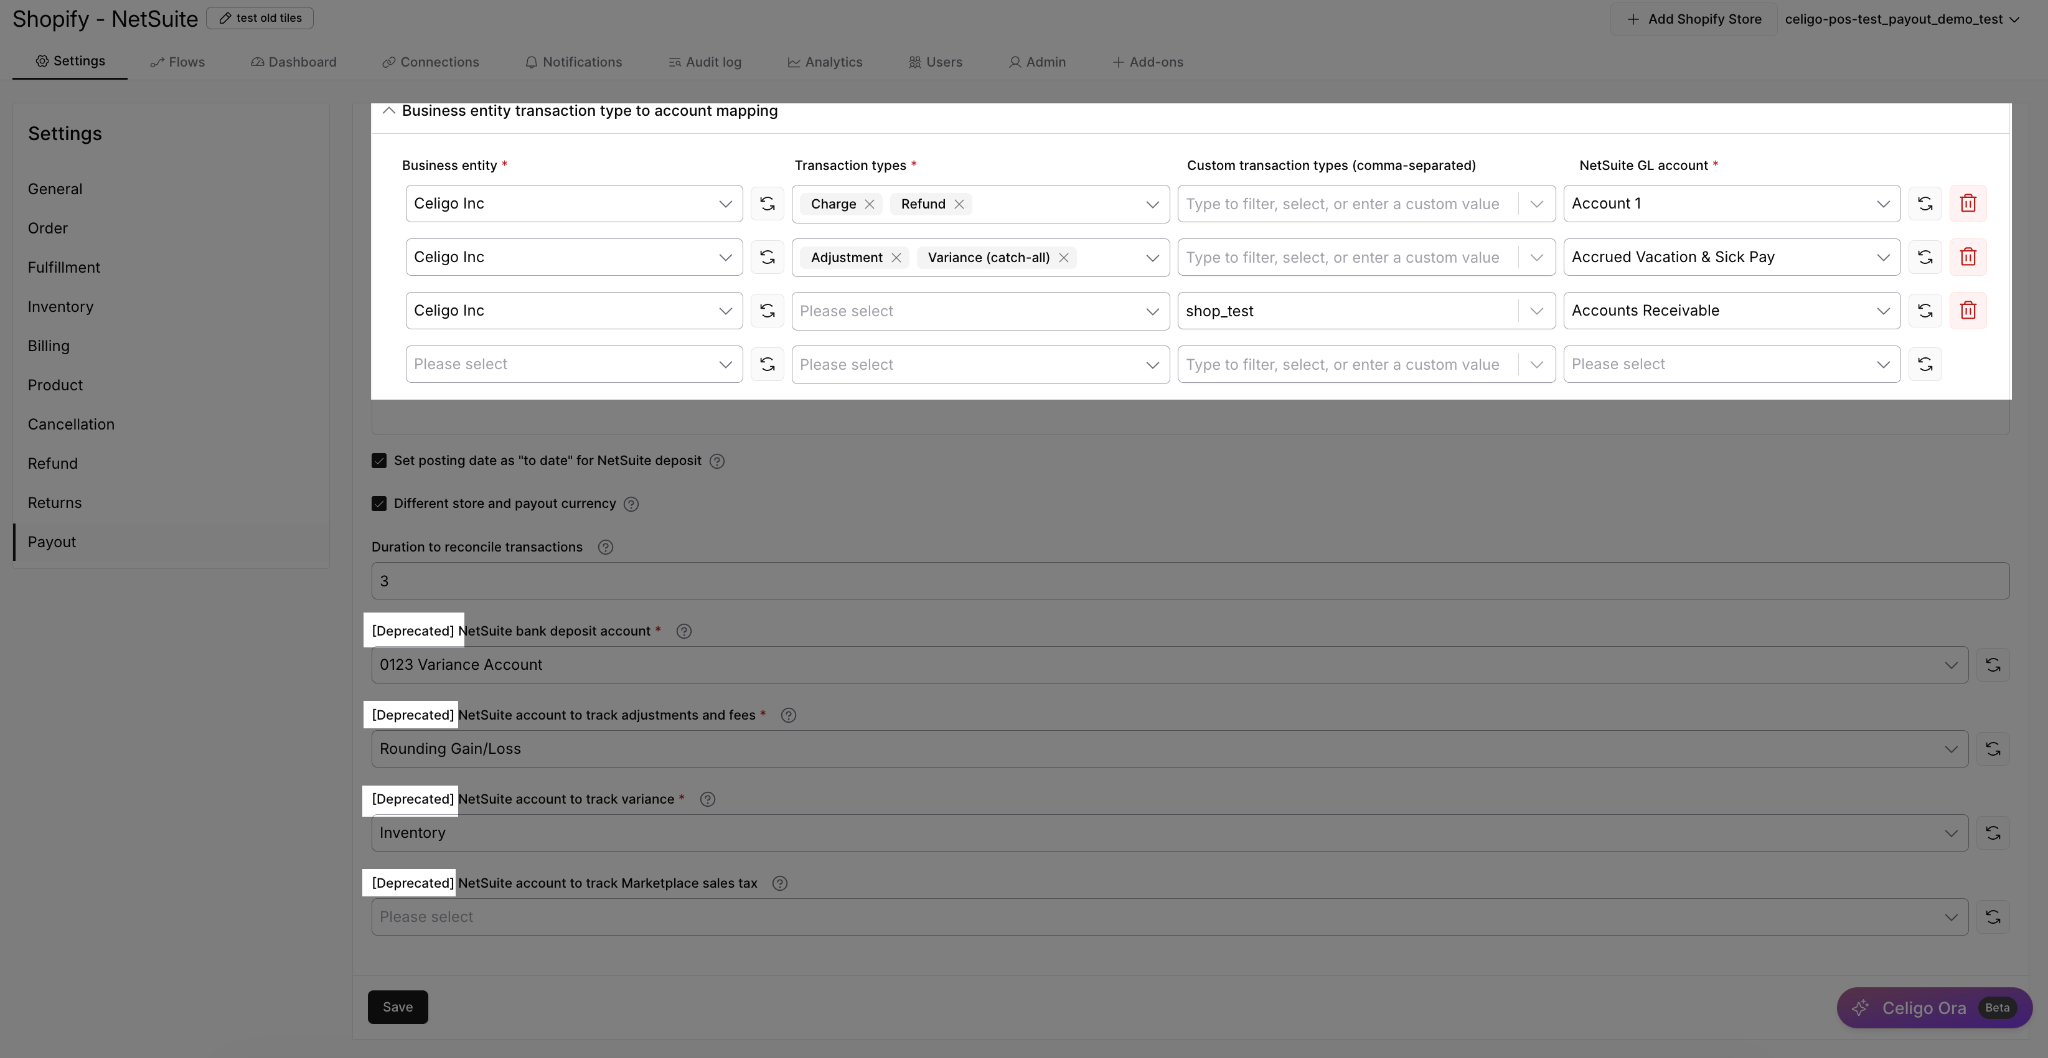This screenshot has width=2048, height=1058.
Task: Refresh GL accounts for Accounts Receivable row
Action: (x=1925, y=311)
